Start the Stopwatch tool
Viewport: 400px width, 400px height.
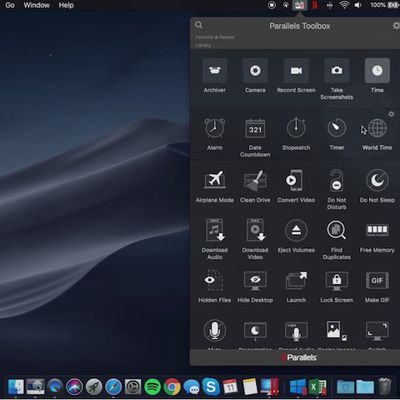click(296, 128)
